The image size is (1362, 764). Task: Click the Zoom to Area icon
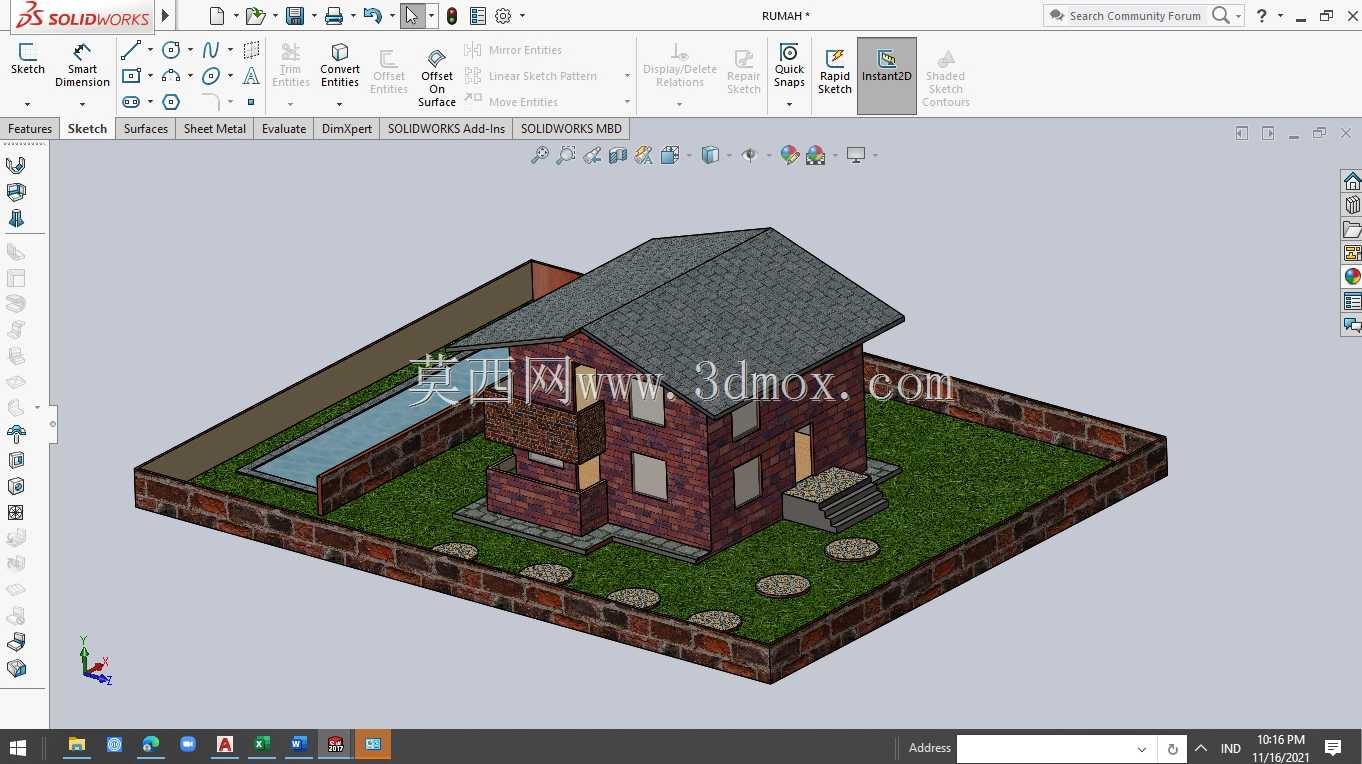(566, 155)
